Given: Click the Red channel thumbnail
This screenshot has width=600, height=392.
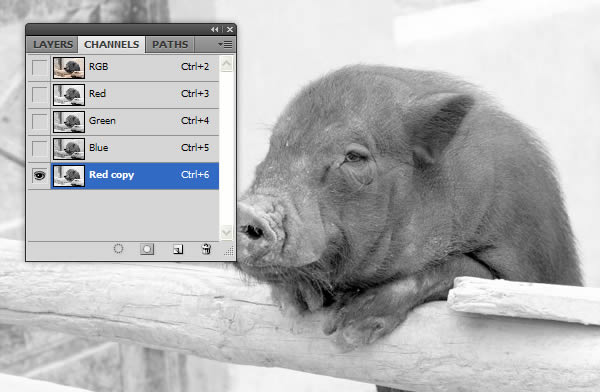Looking at the screenshot, I should [x=69, y=95].
